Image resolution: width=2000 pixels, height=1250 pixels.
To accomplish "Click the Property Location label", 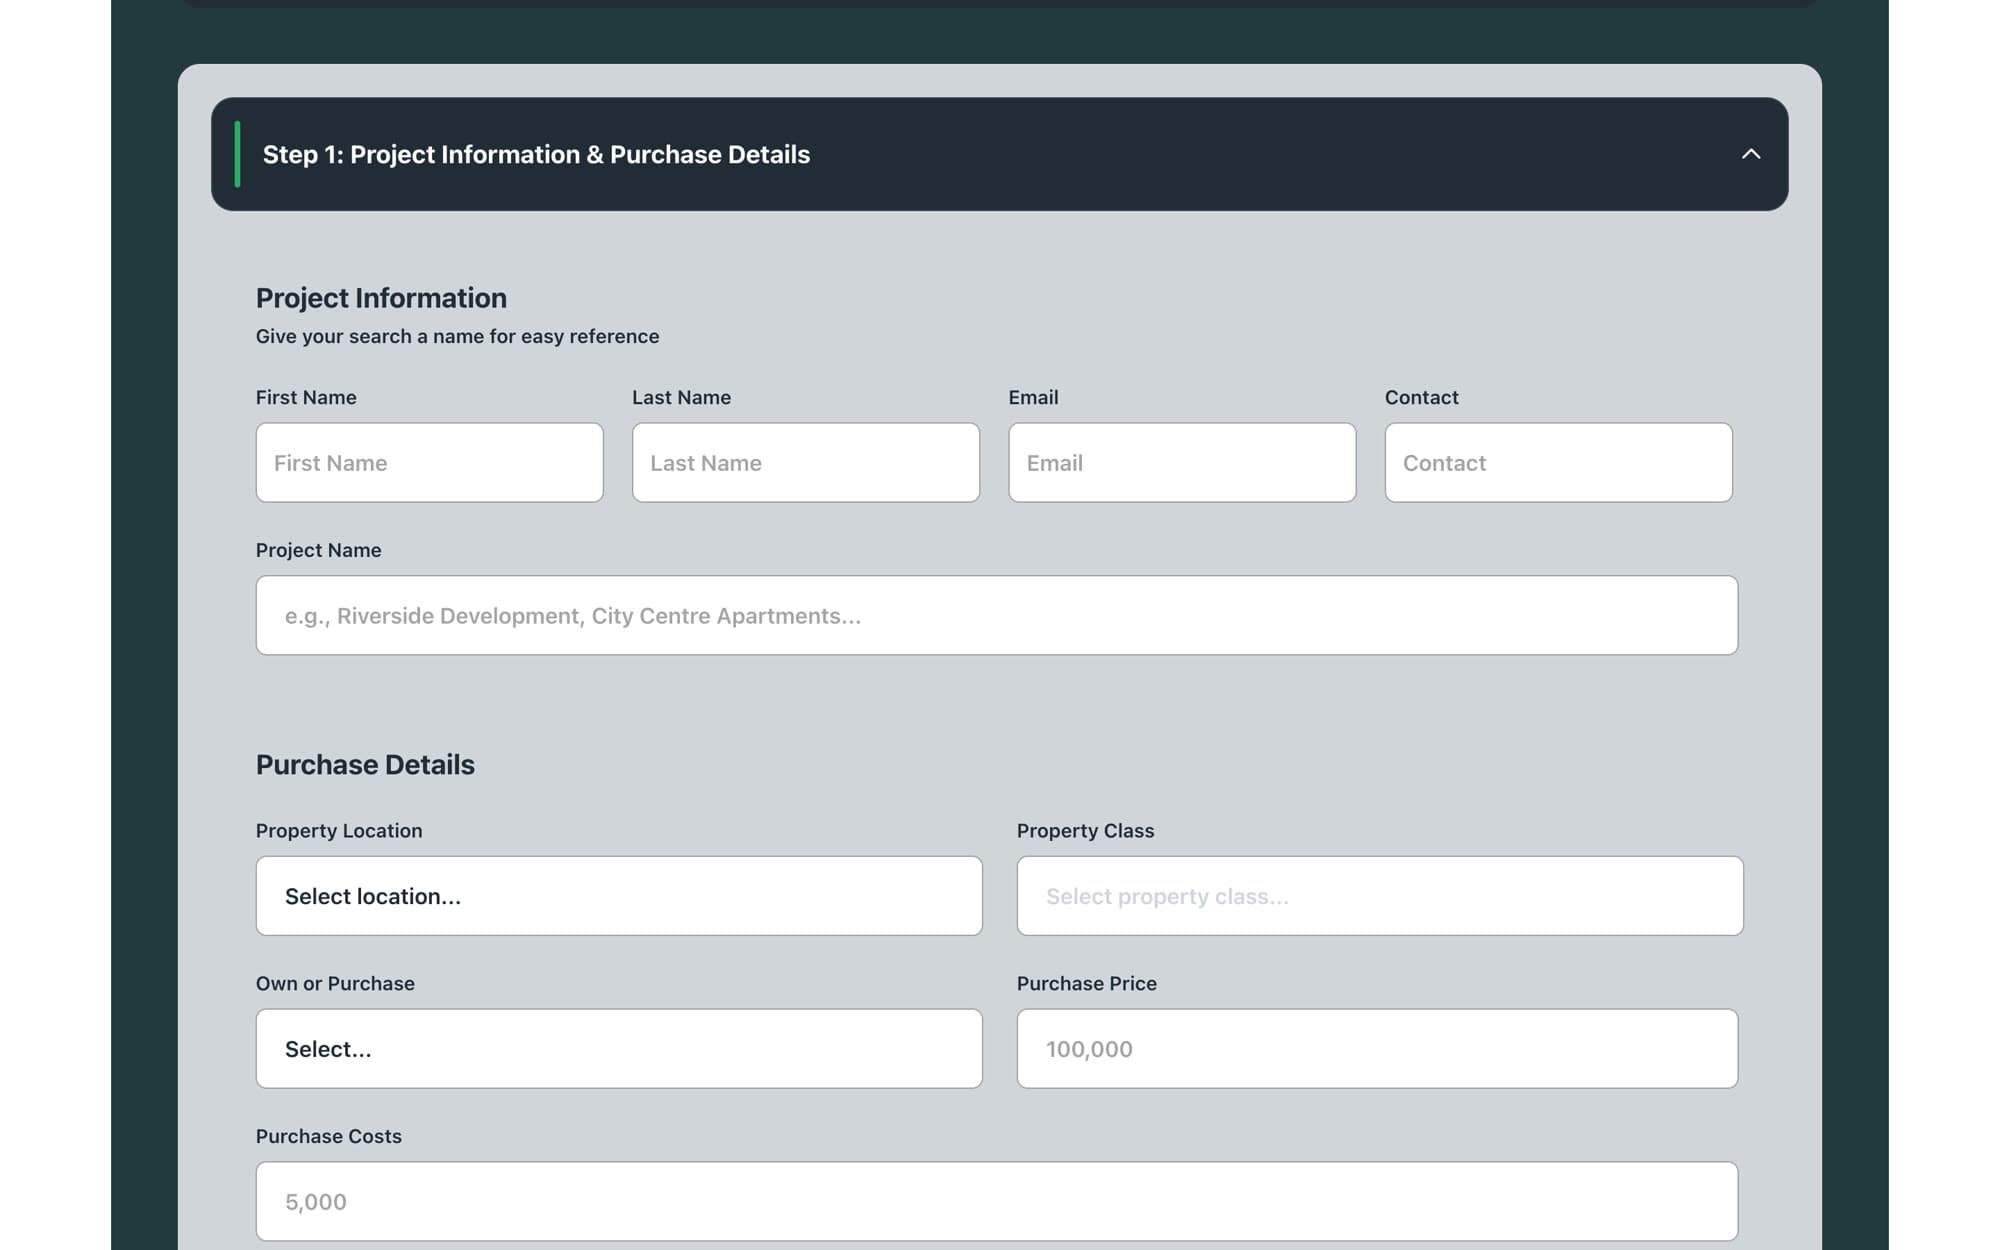I will pyautogui.click(x=339, y=830).
